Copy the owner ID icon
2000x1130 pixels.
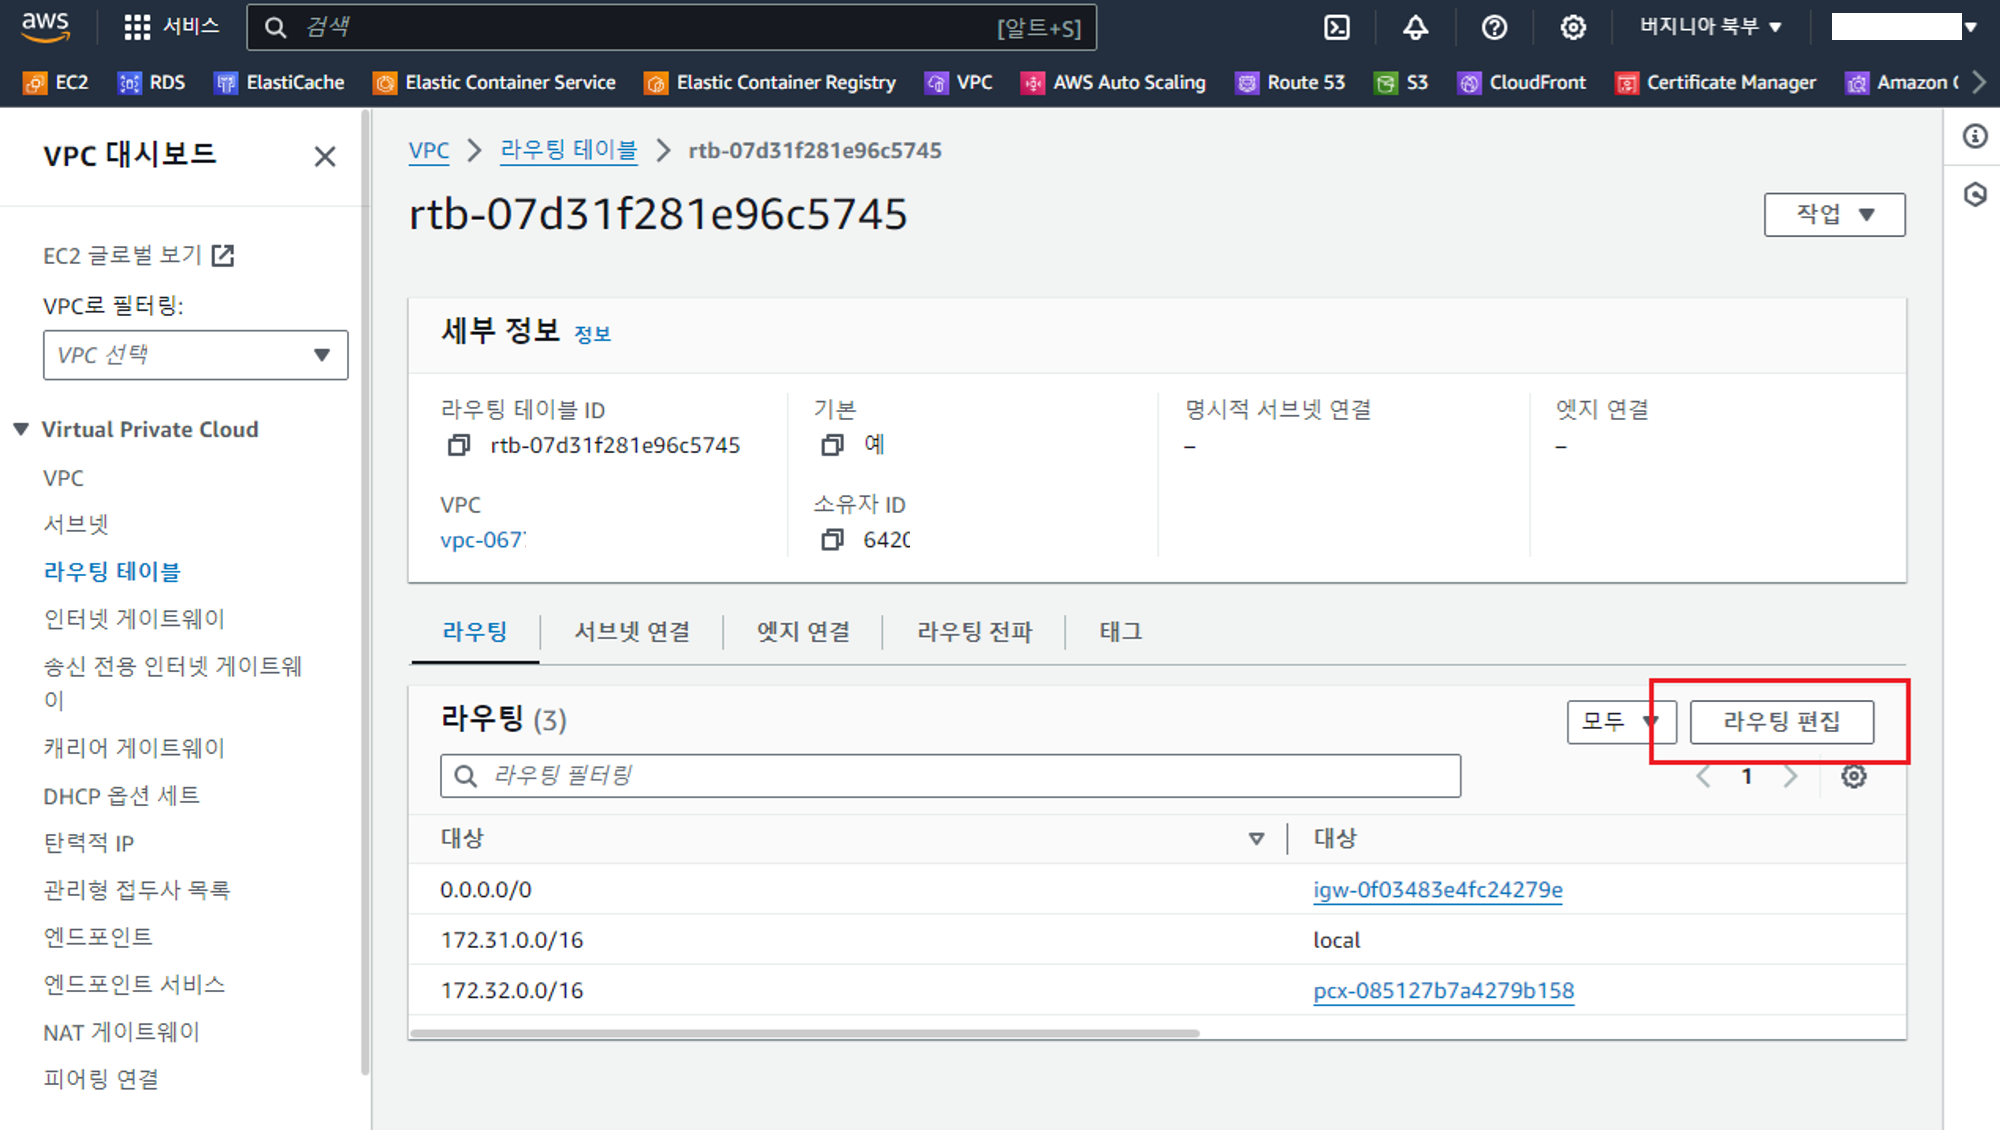(x=832, y=540)
